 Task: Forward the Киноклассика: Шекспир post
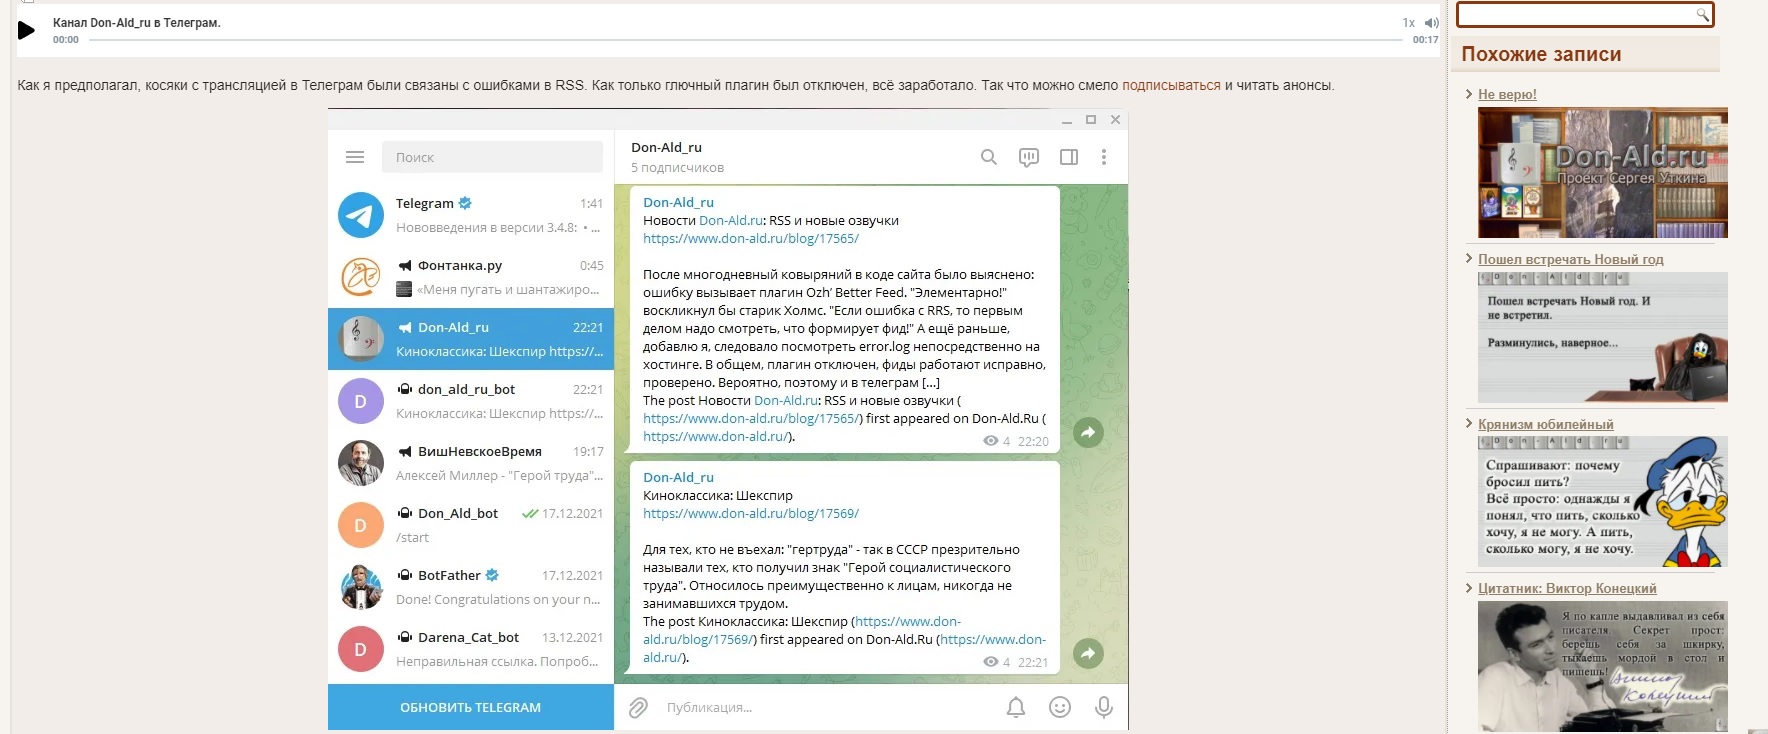[1088, 653]
